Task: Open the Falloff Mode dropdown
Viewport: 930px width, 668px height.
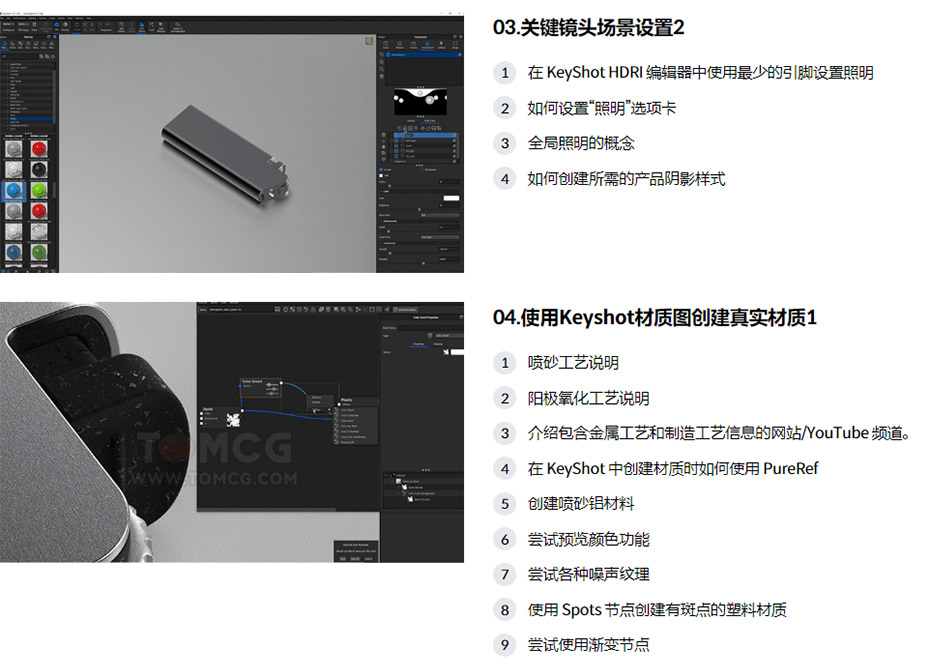Action: [x=439, y=237]
